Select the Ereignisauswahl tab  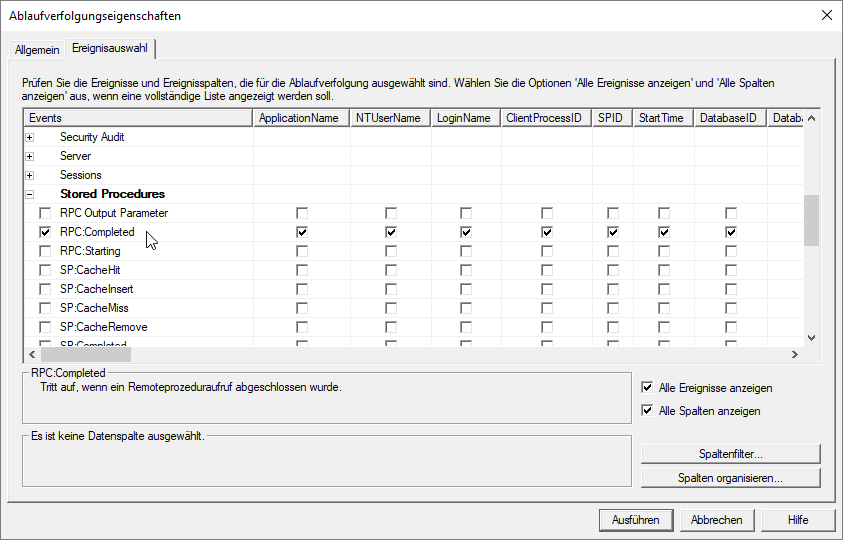coord(110,49)
